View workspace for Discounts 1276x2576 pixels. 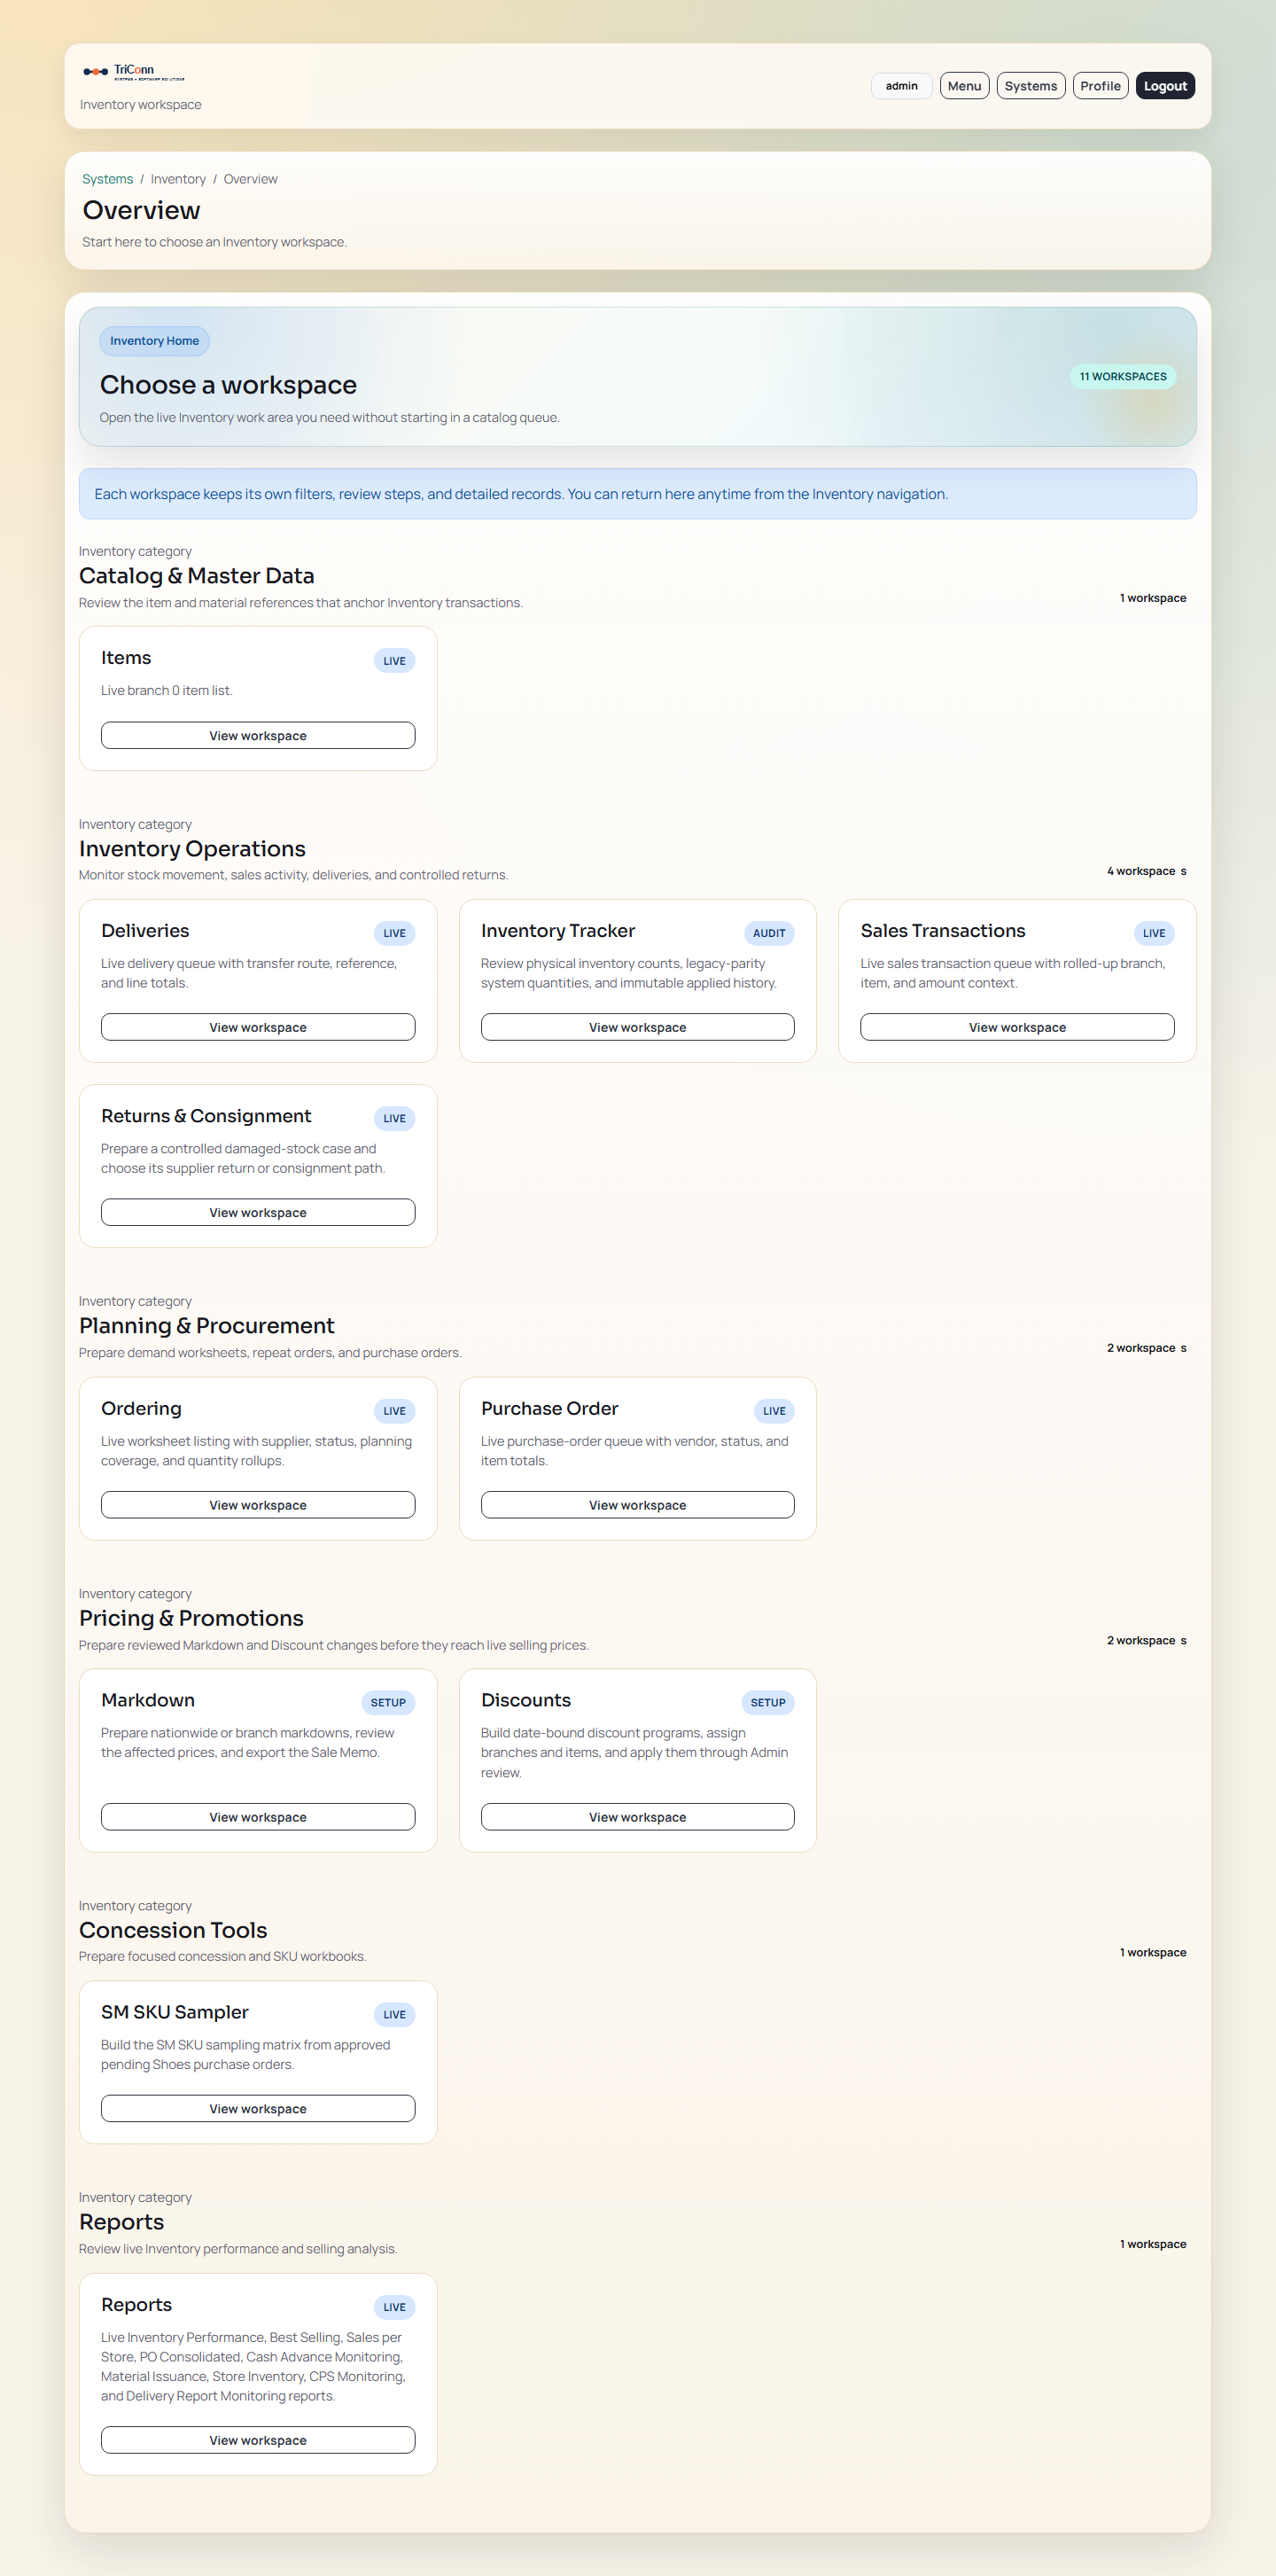tap(637, 1817)
